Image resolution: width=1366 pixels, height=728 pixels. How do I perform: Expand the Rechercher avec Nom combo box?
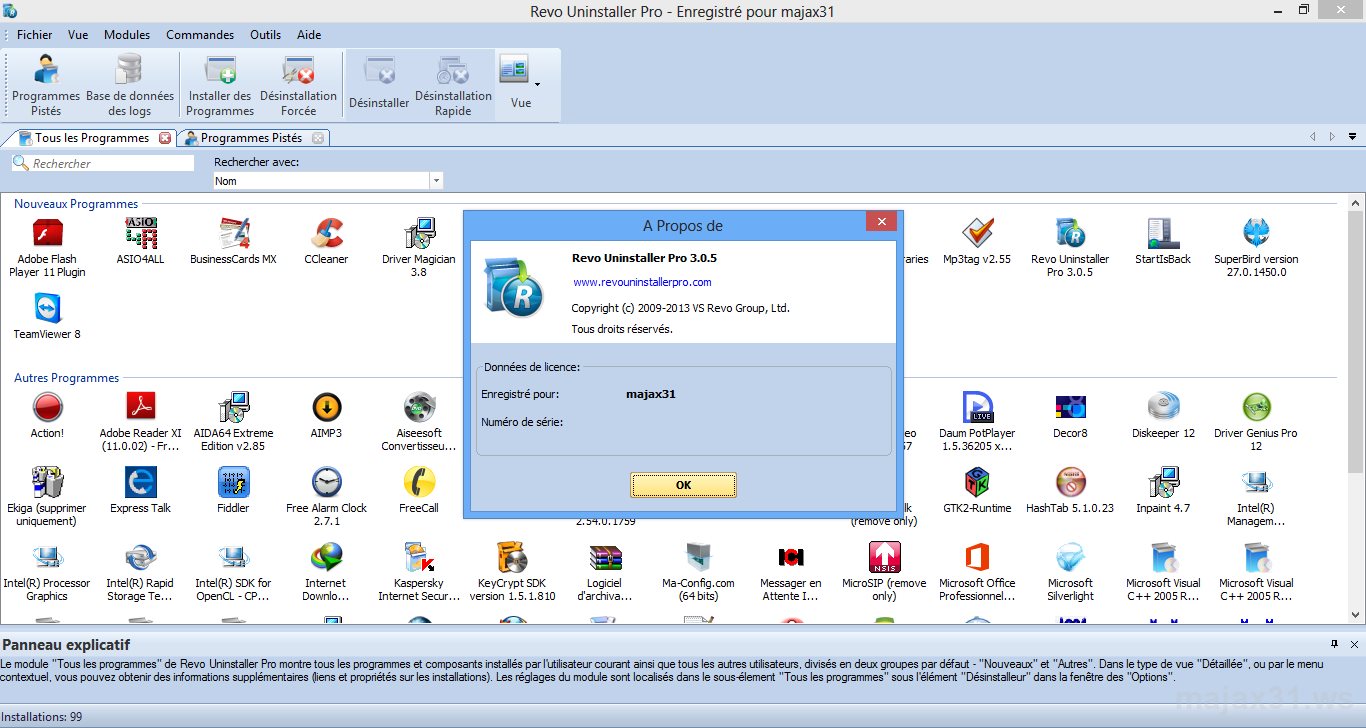click(x=436, y=181)
